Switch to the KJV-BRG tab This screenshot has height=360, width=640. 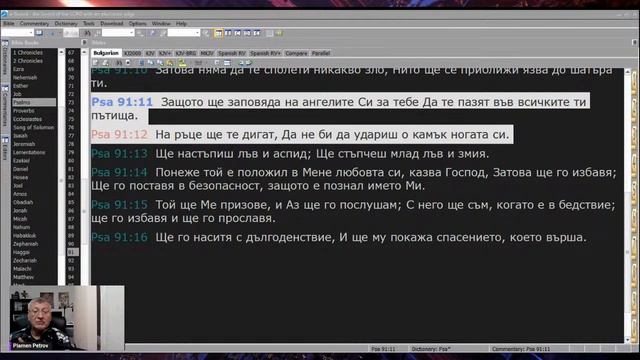coord(186,53)
